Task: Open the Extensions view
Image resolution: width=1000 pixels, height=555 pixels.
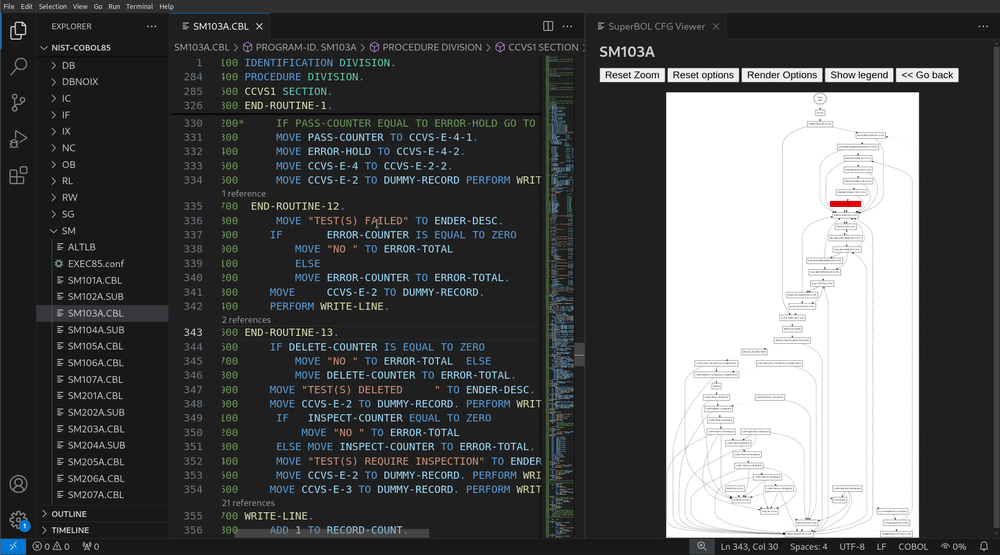Action: 18,176
